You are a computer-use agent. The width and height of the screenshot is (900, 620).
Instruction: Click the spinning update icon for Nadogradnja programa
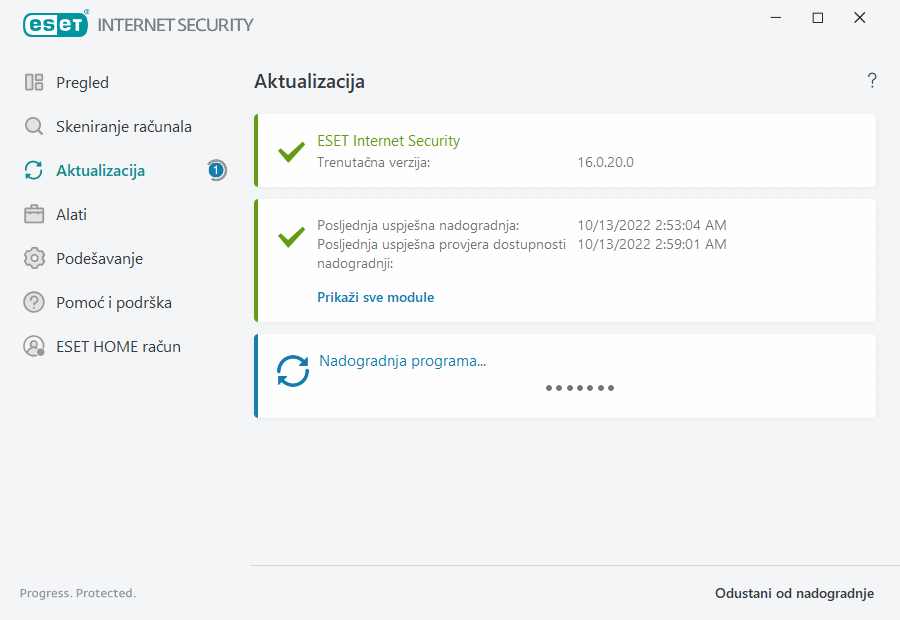293,371
